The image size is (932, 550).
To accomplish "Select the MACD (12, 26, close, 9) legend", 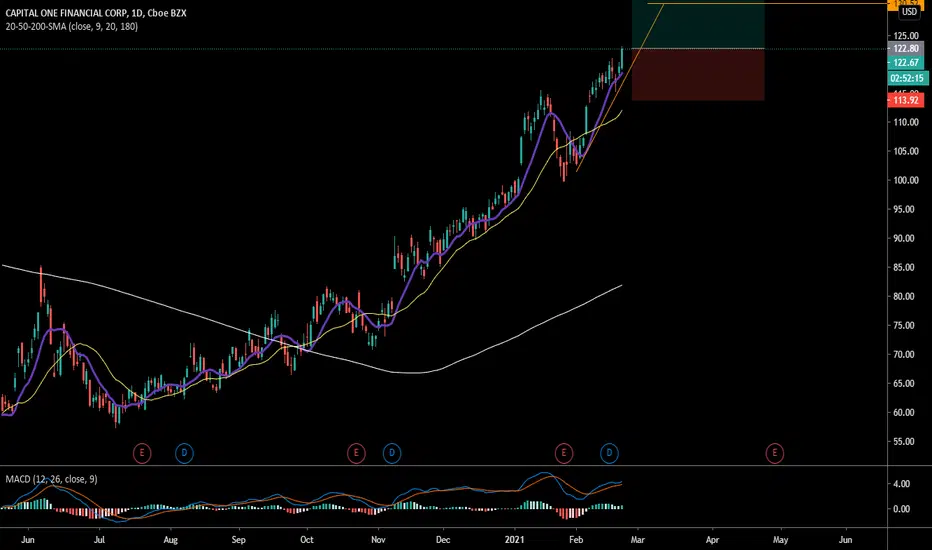I will click(x=52, y=479).
